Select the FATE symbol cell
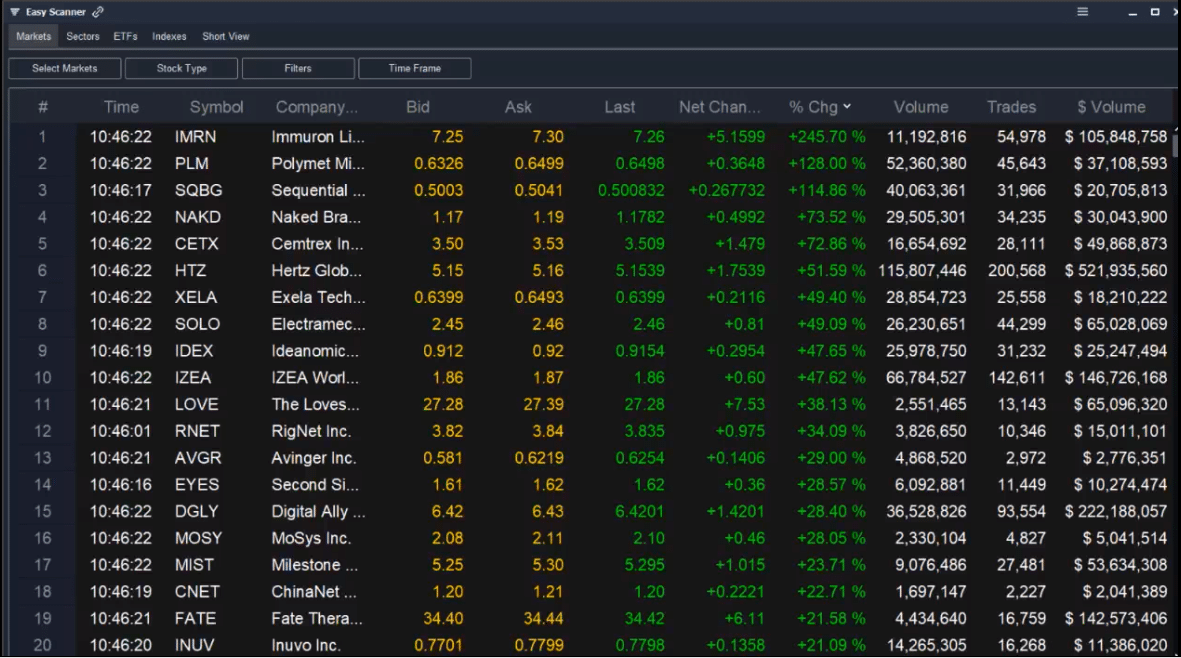Image resolution: width=1181 pixels, height=658 pixels. [195, 618]
